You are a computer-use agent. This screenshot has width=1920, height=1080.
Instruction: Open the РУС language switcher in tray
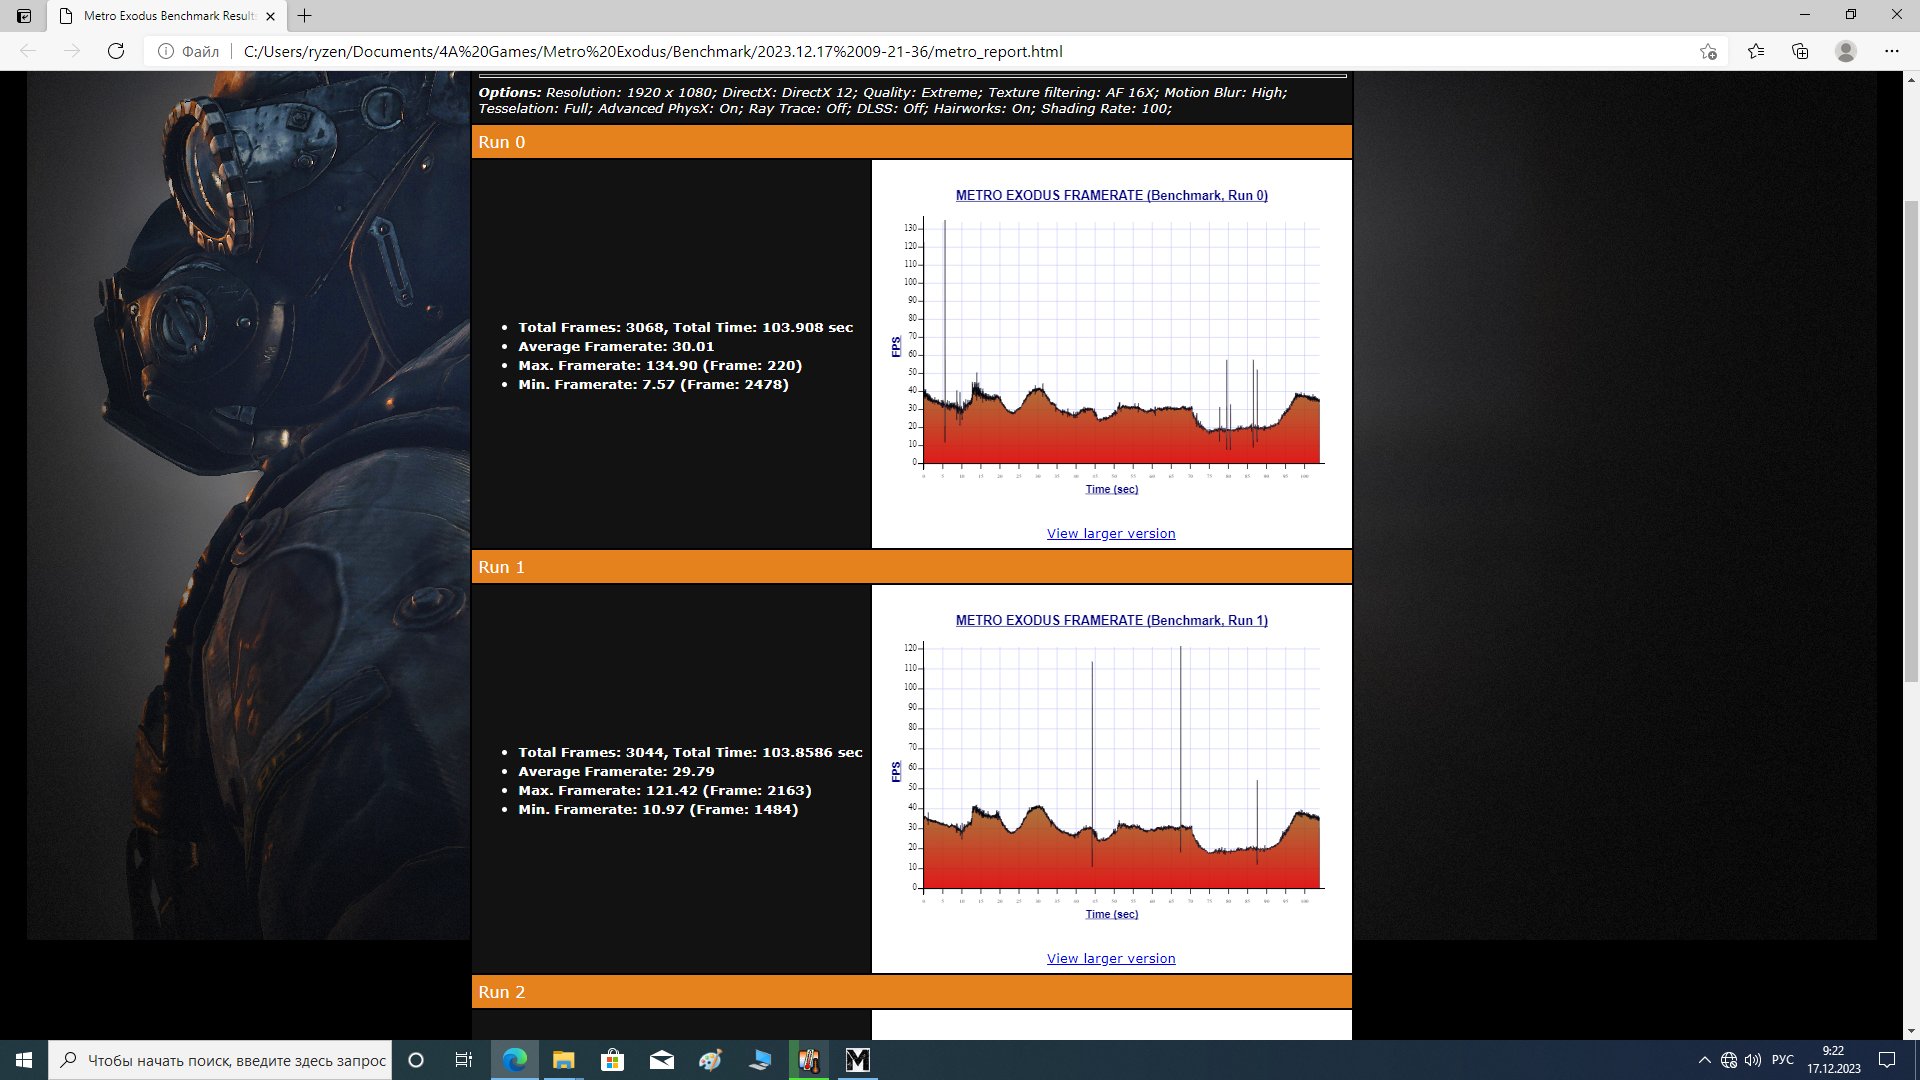pos(1782,1060)
